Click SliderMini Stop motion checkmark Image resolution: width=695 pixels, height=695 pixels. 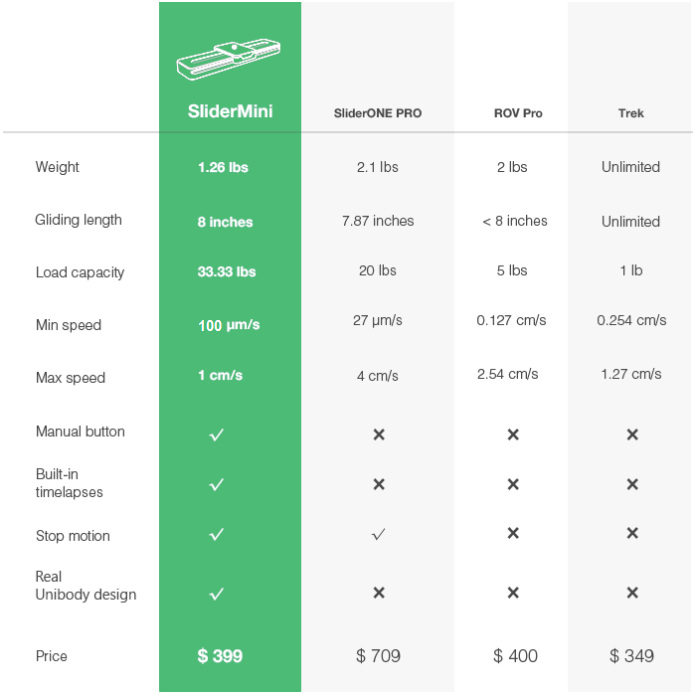pyautogui.click(x=217, y=535)
